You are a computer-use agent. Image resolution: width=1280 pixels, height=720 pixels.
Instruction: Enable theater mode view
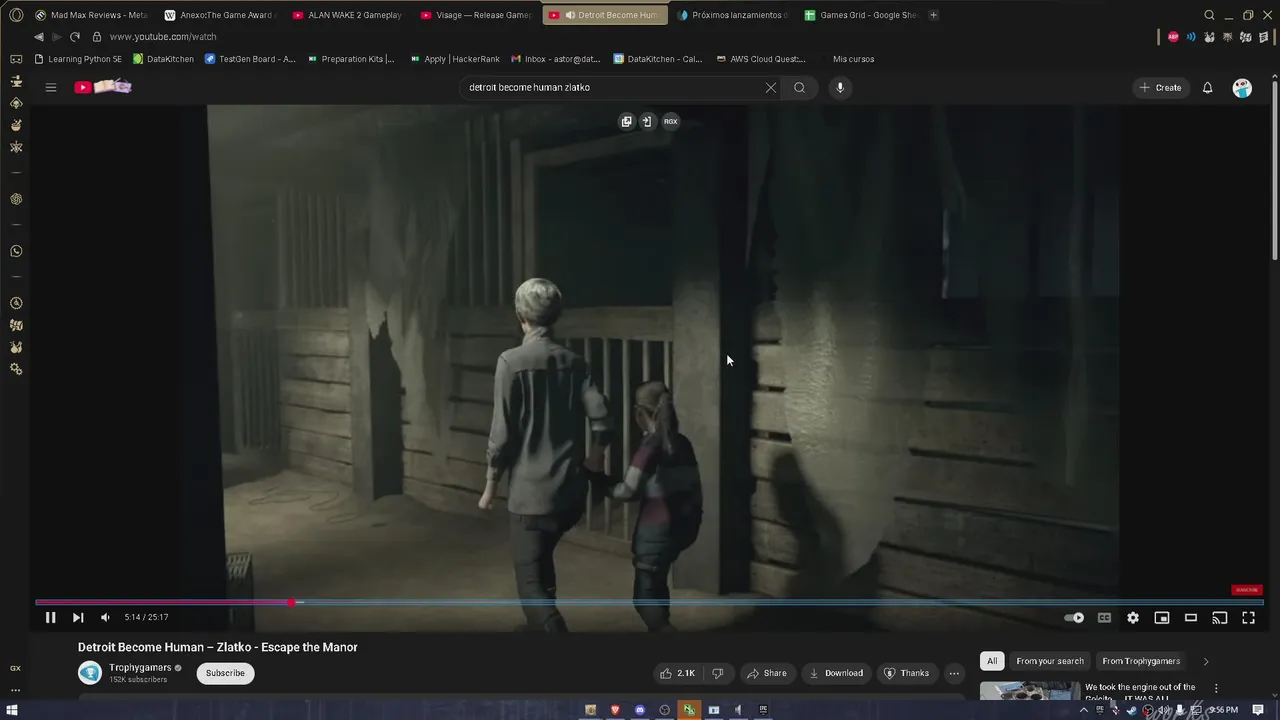click(1191, 618)
